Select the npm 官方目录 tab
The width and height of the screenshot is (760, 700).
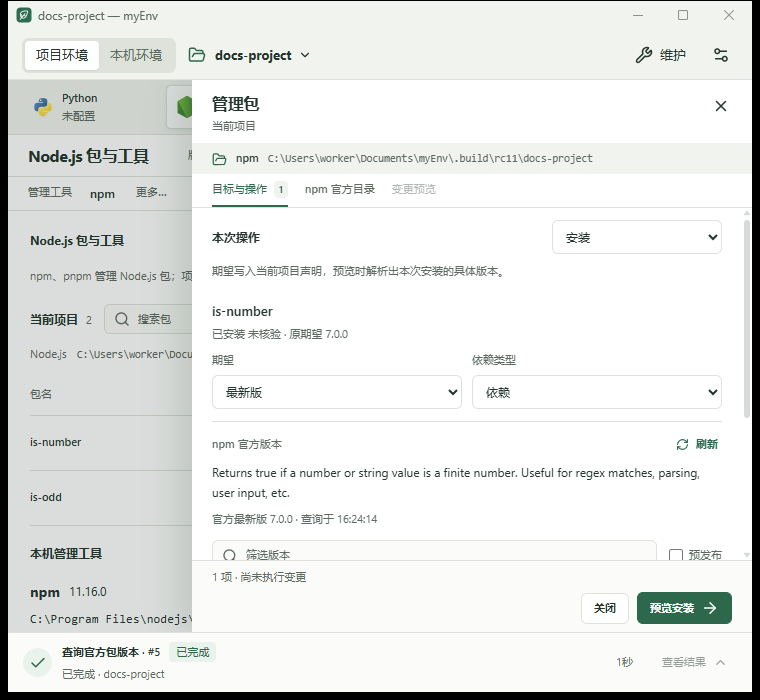coord(340,189)
